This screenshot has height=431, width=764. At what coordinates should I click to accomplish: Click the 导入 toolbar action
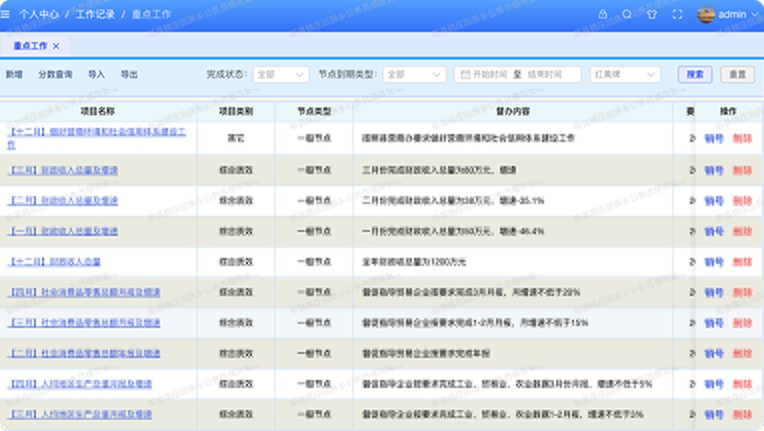96,75
